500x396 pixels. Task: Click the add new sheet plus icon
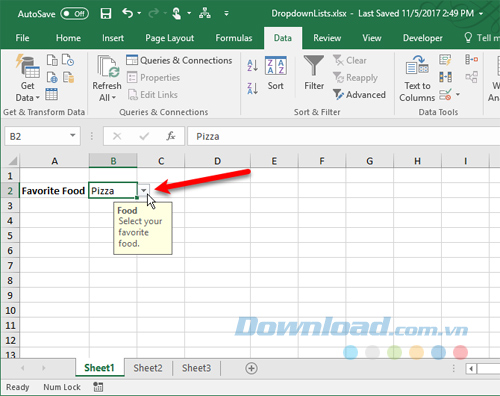point(251,368)
